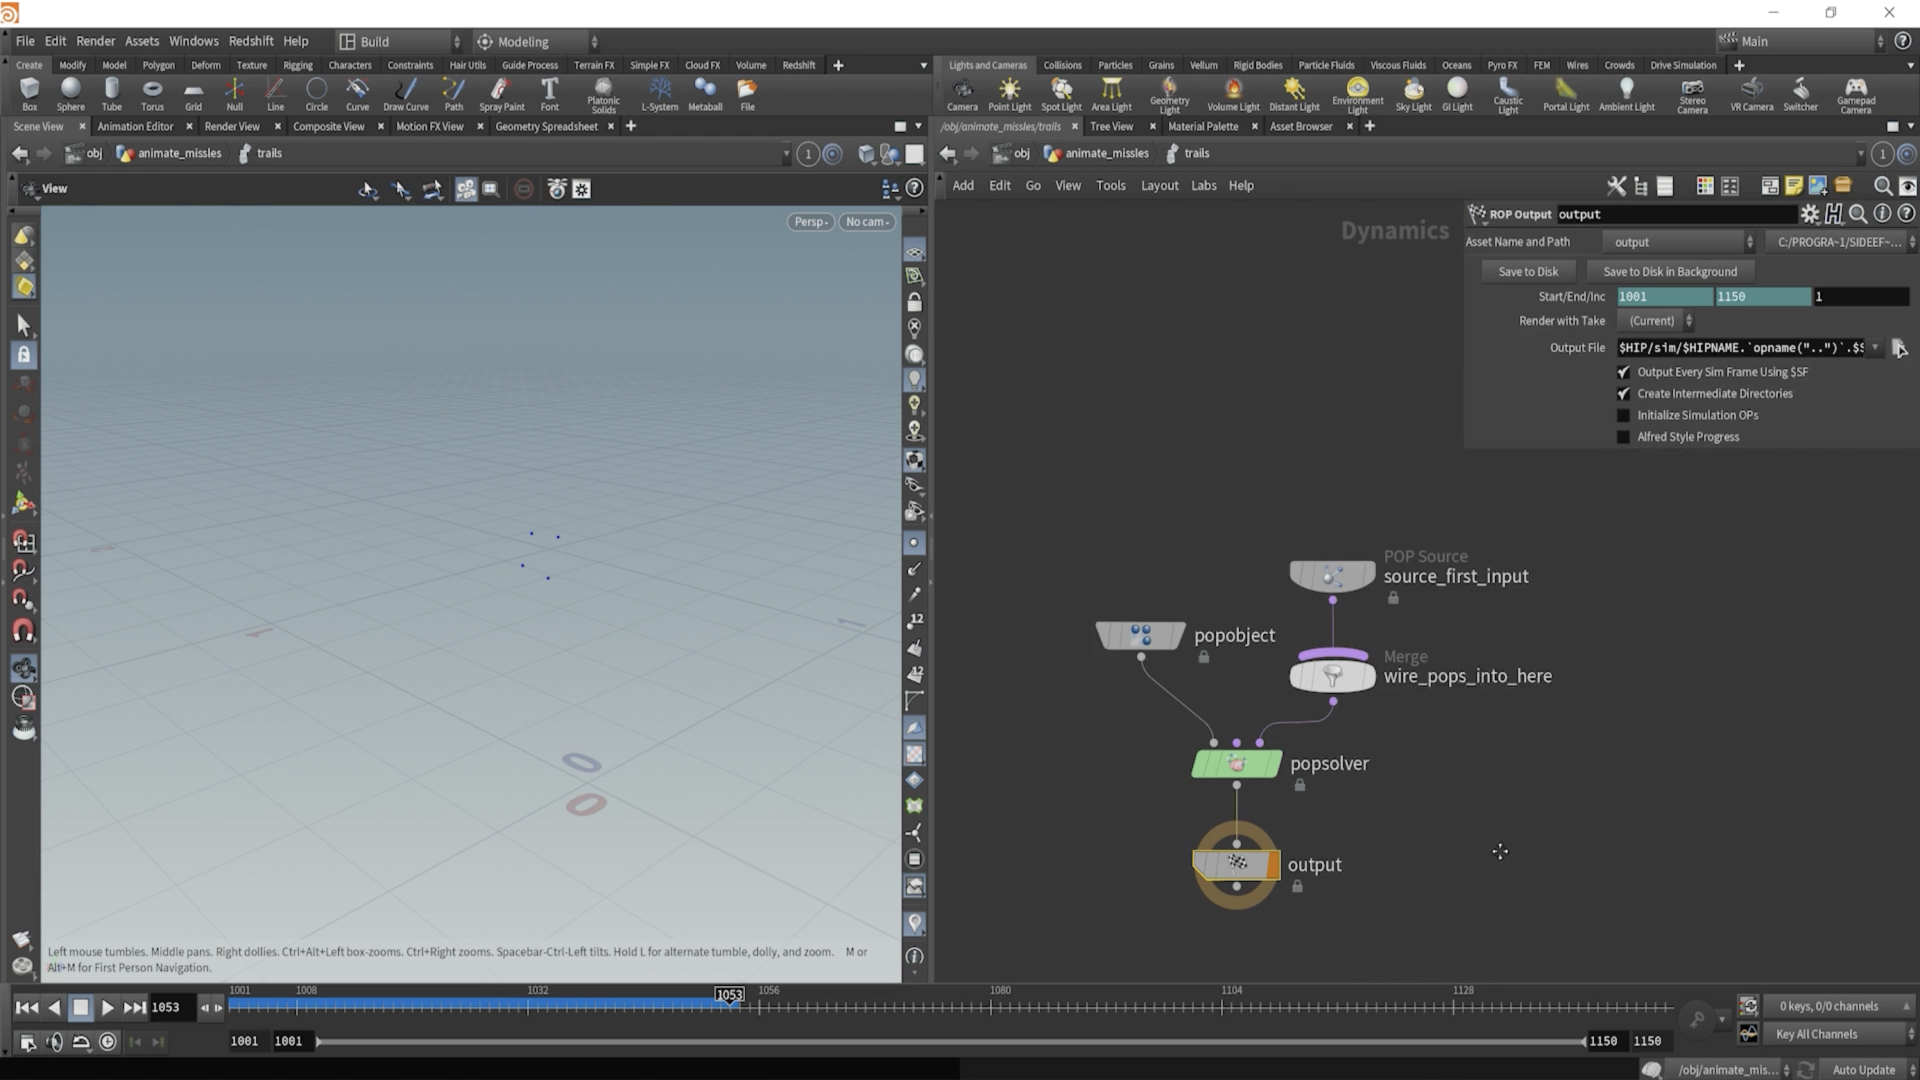The image size is (1920, 1080).
Task: Select the Grid shelf tool
Action: pyautogui.click(x=193, y=94)
